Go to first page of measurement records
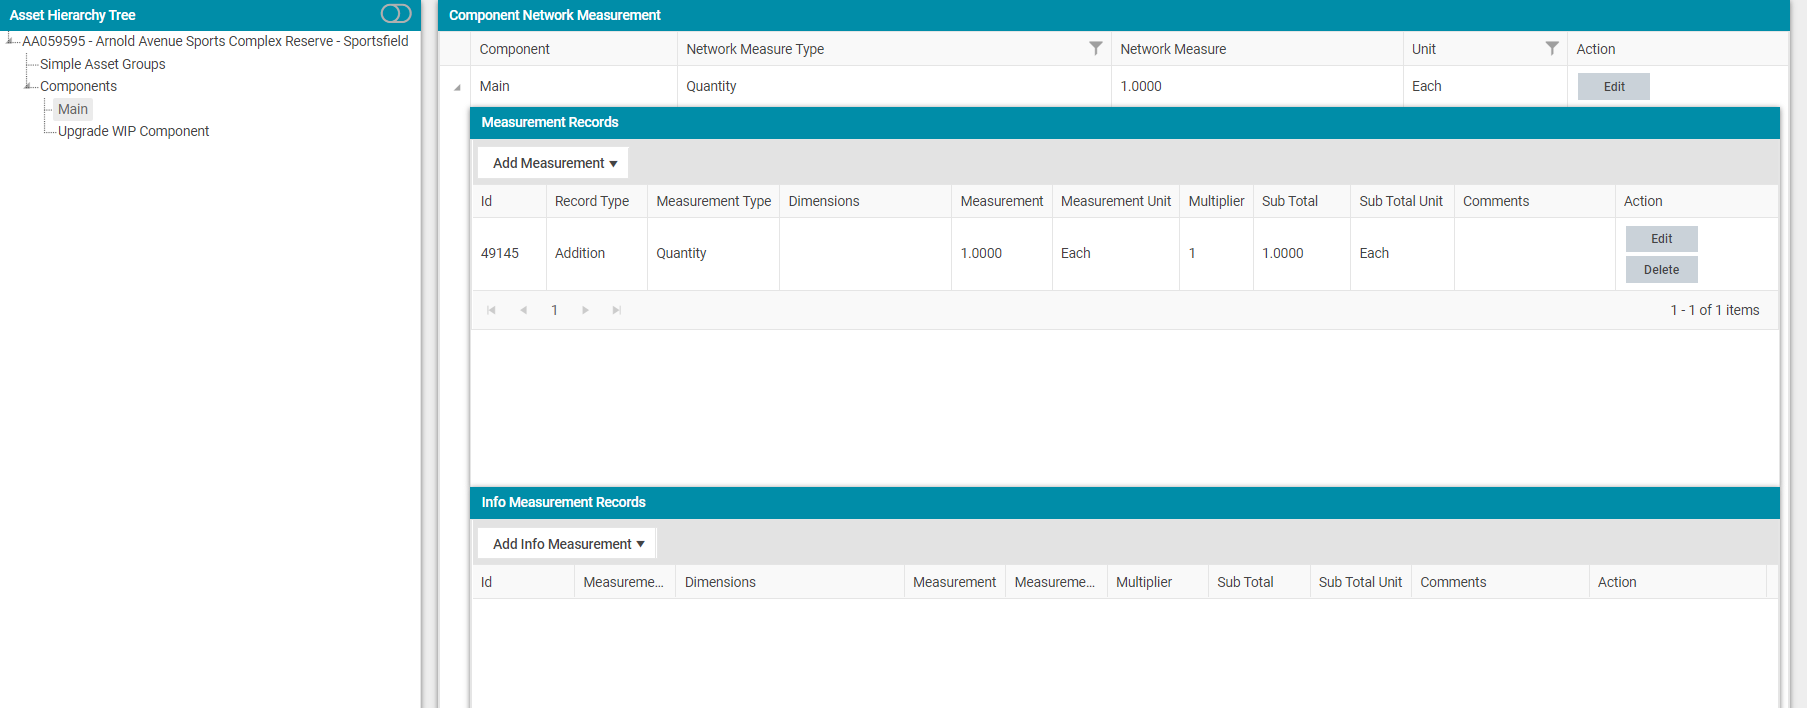 [x=491, y=310]
